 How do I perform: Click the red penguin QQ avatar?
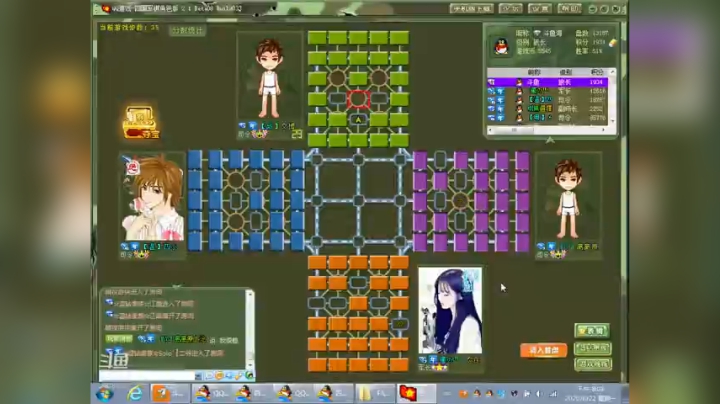coord(501,47)
